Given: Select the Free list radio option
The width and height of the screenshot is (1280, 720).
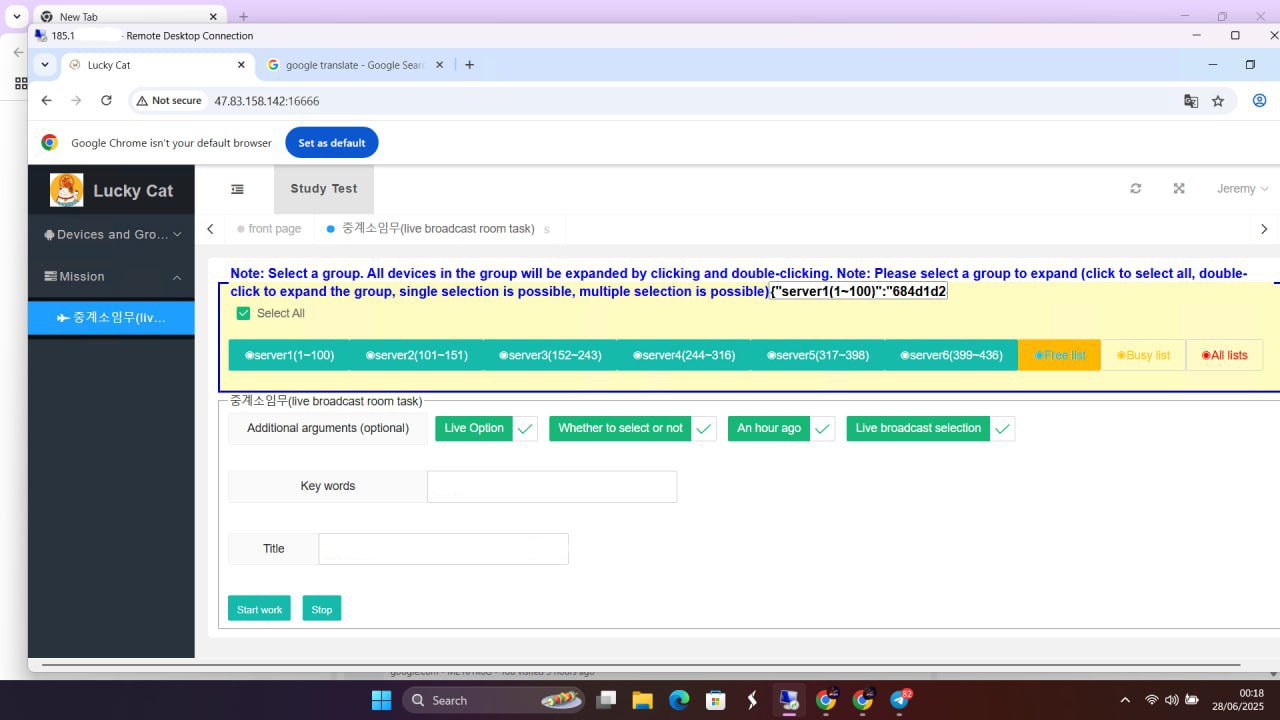Looking at the screenshot, I should pos(1059,355).
